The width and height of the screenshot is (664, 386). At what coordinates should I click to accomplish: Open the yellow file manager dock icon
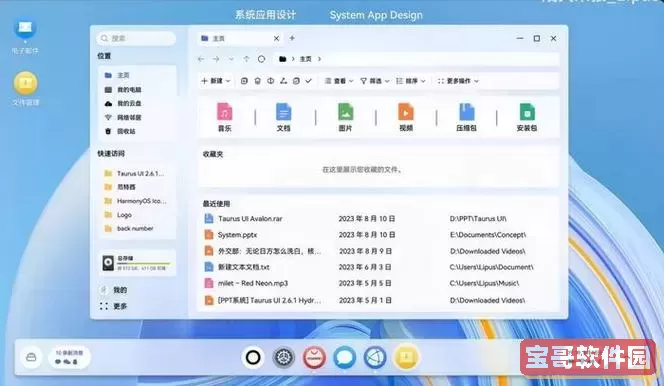coord(406,357)
